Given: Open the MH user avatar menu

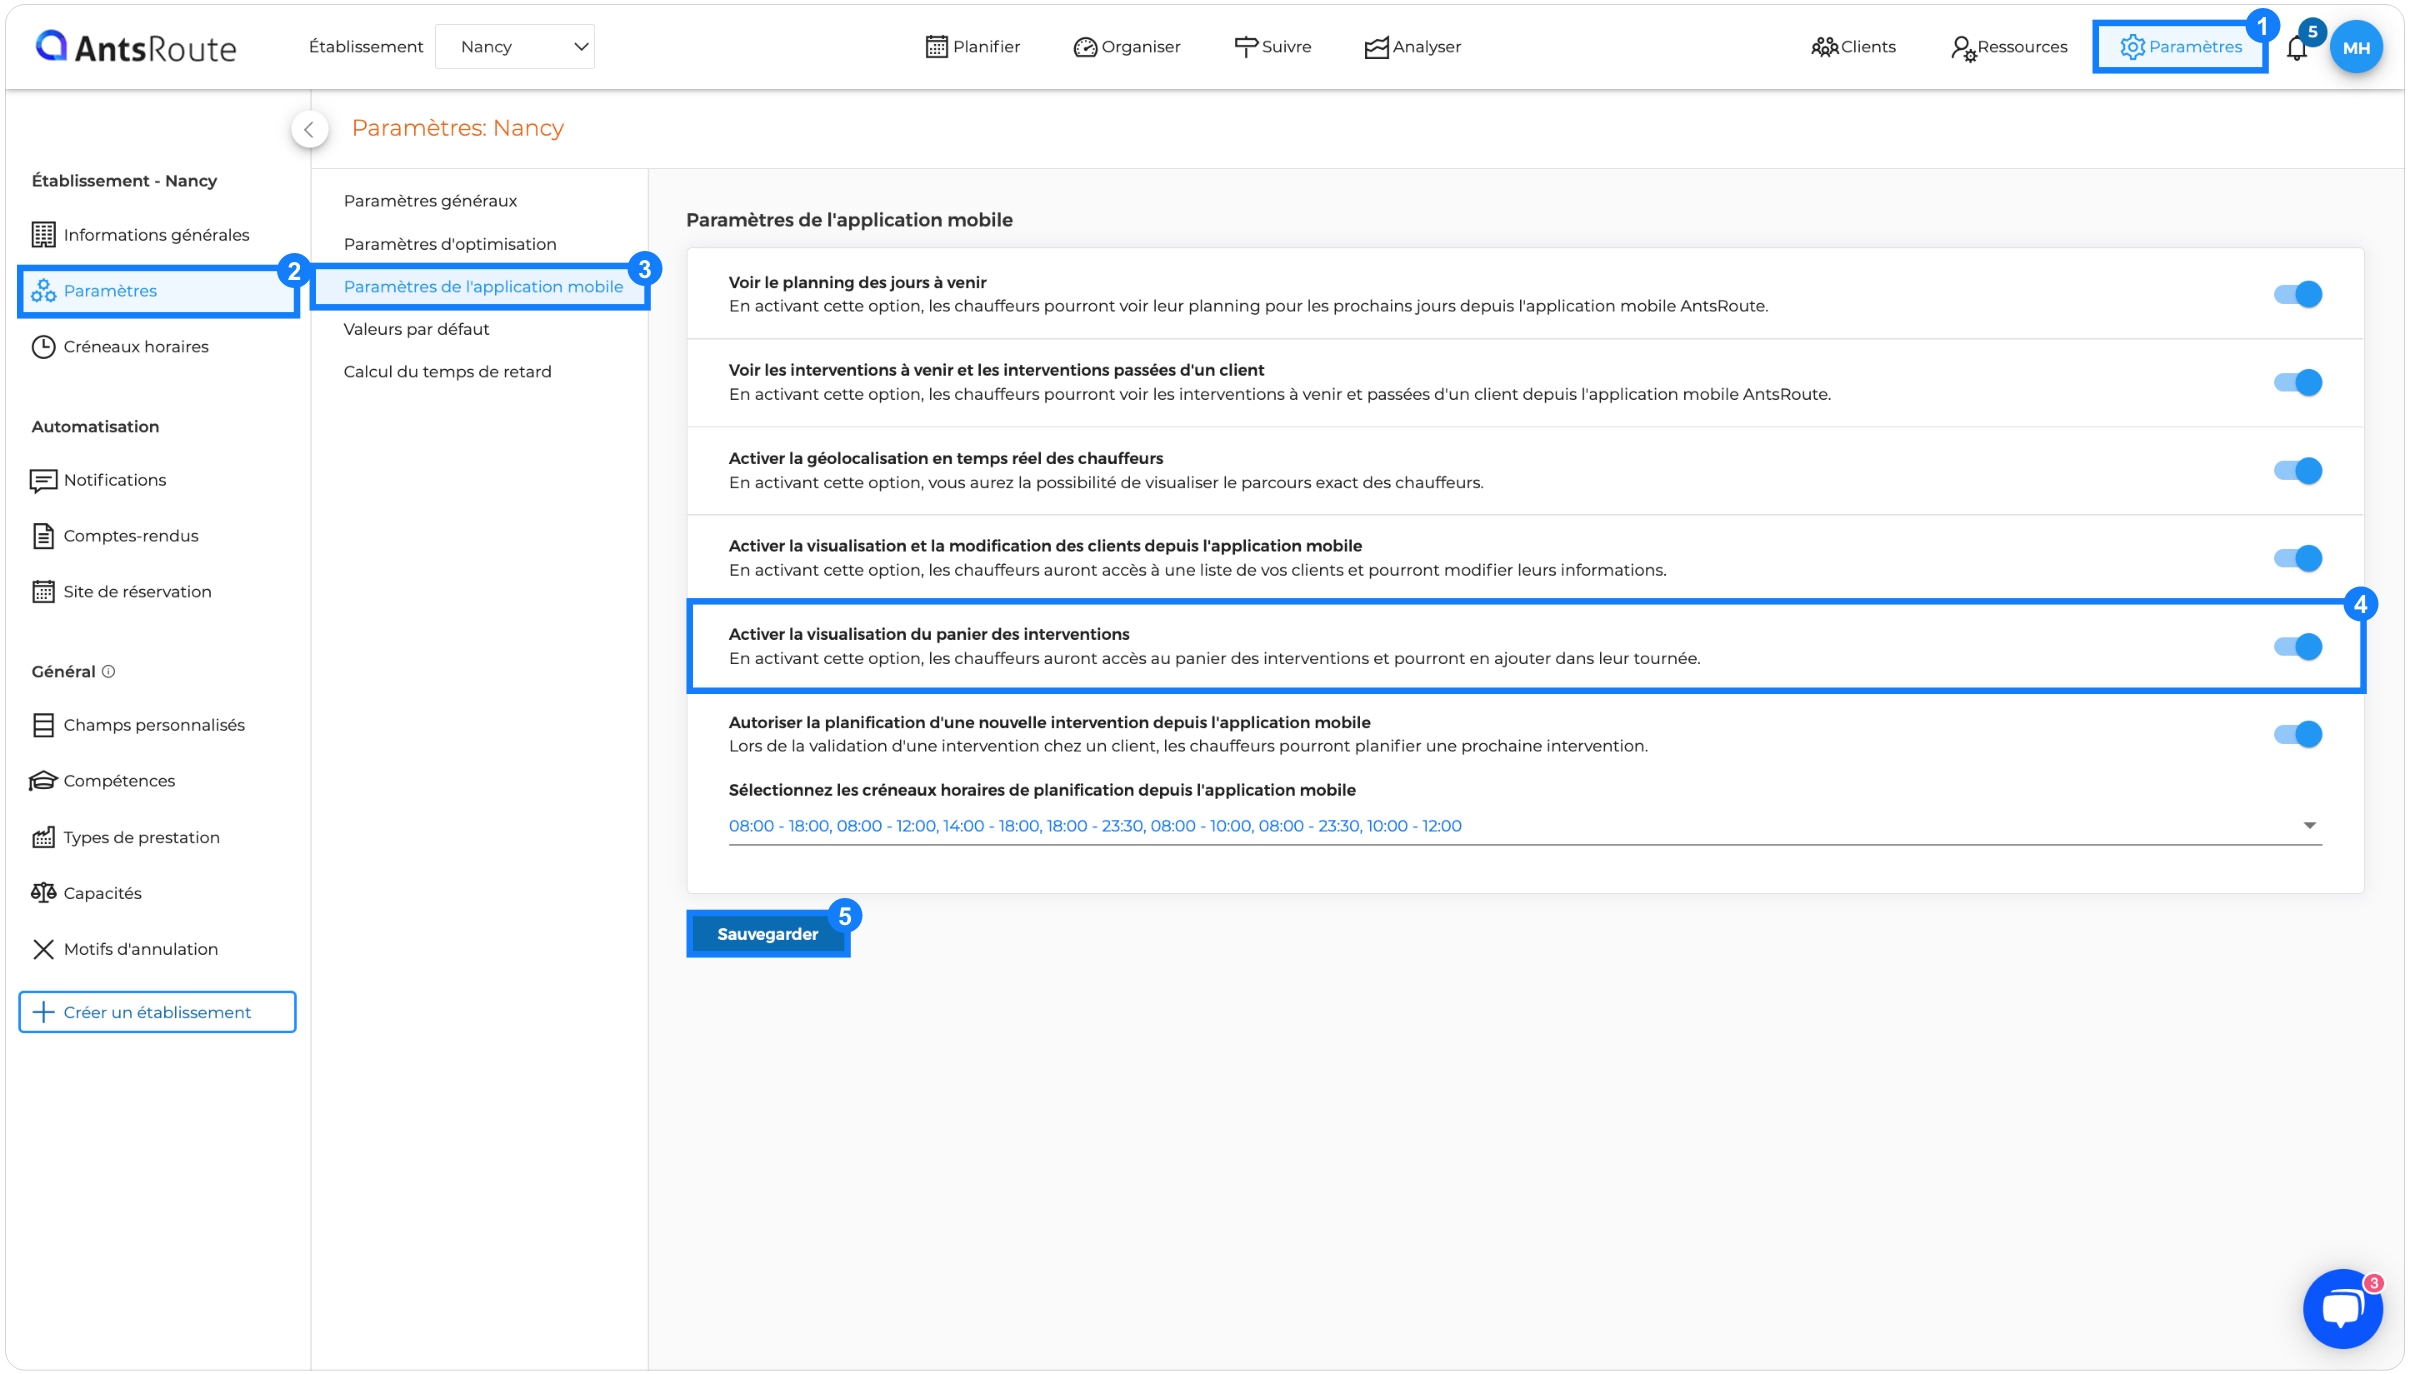Looking at the screenshot, I should [x=2356, y=47].
